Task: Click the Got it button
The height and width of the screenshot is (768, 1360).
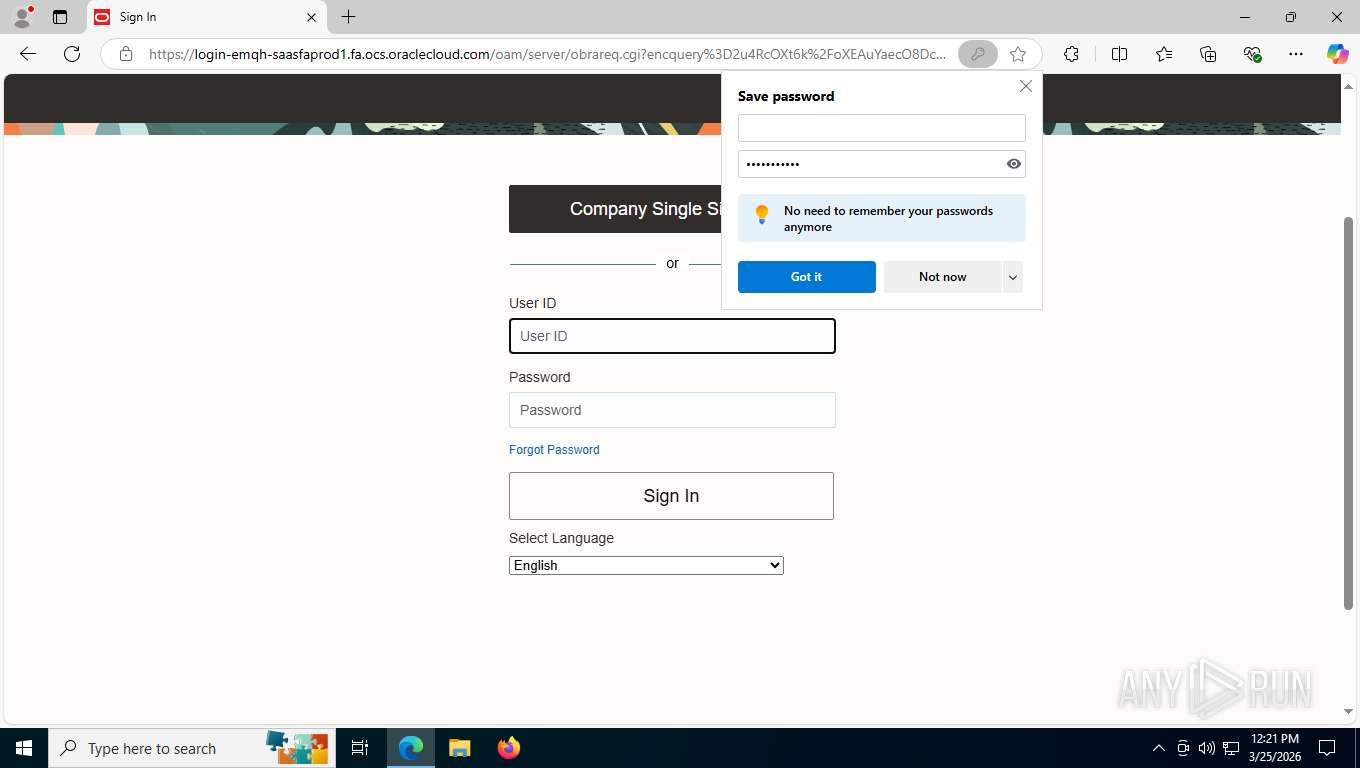Action: [806, 277]
